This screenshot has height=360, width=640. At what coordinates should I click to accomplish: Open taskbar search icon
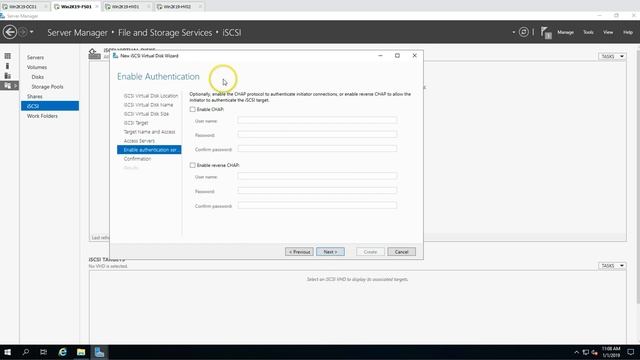pyautogui.click(x=26, y=352)
